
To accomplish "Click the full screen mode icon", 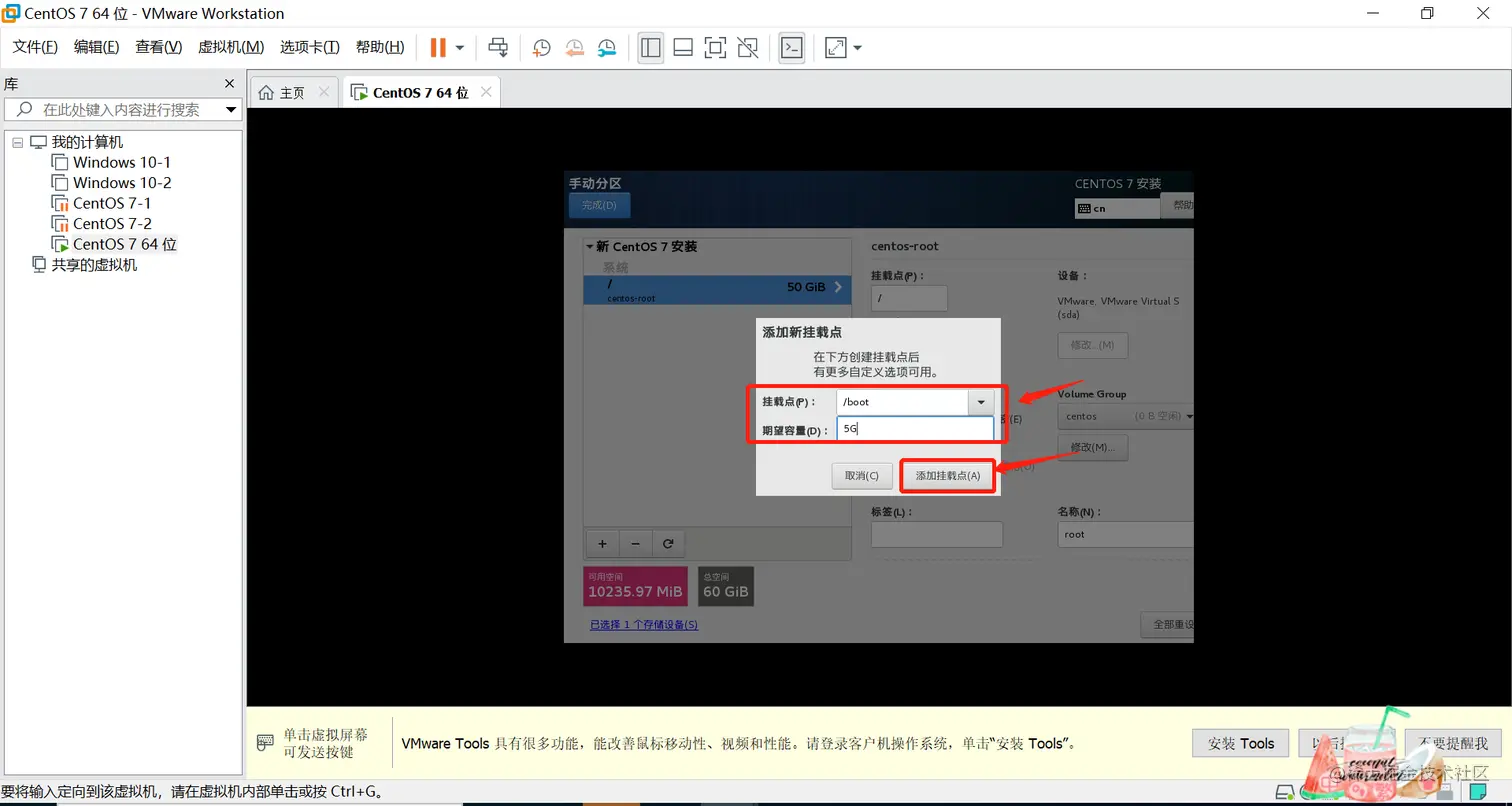I will click(x=715, y=47).
